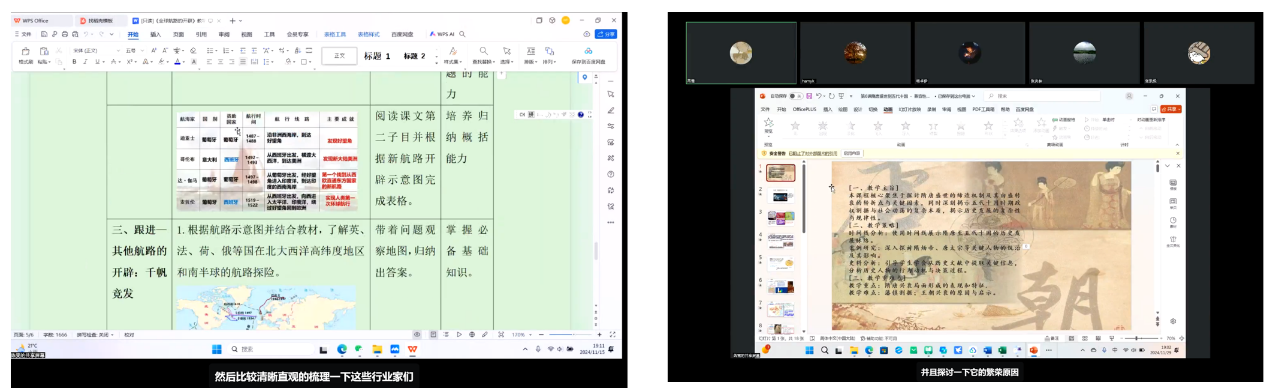
Task: Collapse the PowerPoint ribbon chevron
Action: (x=1177, y=145)
